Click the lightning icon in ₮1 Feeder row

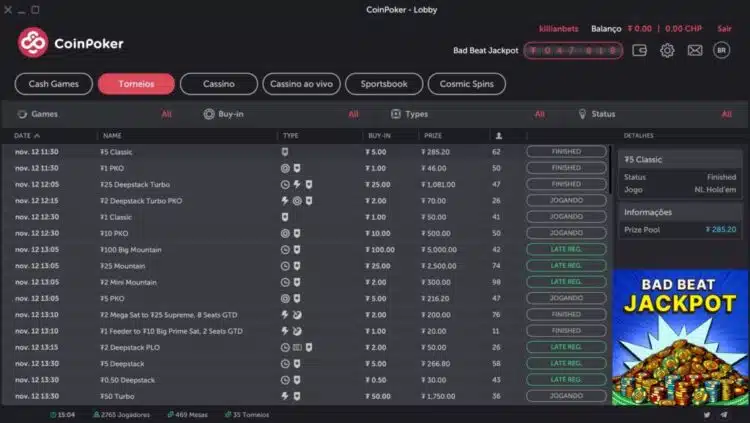(x=285, y=331)
